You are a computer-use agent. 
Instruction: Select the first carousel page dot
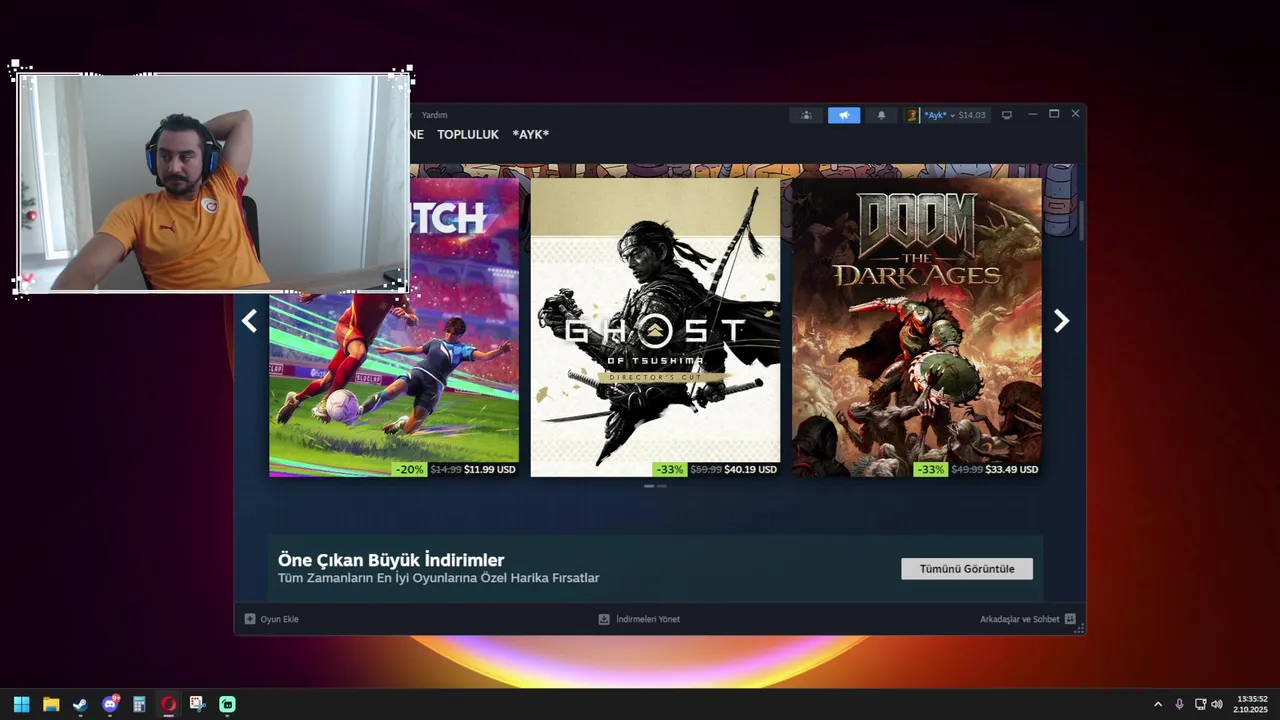(x=649, y=486)
